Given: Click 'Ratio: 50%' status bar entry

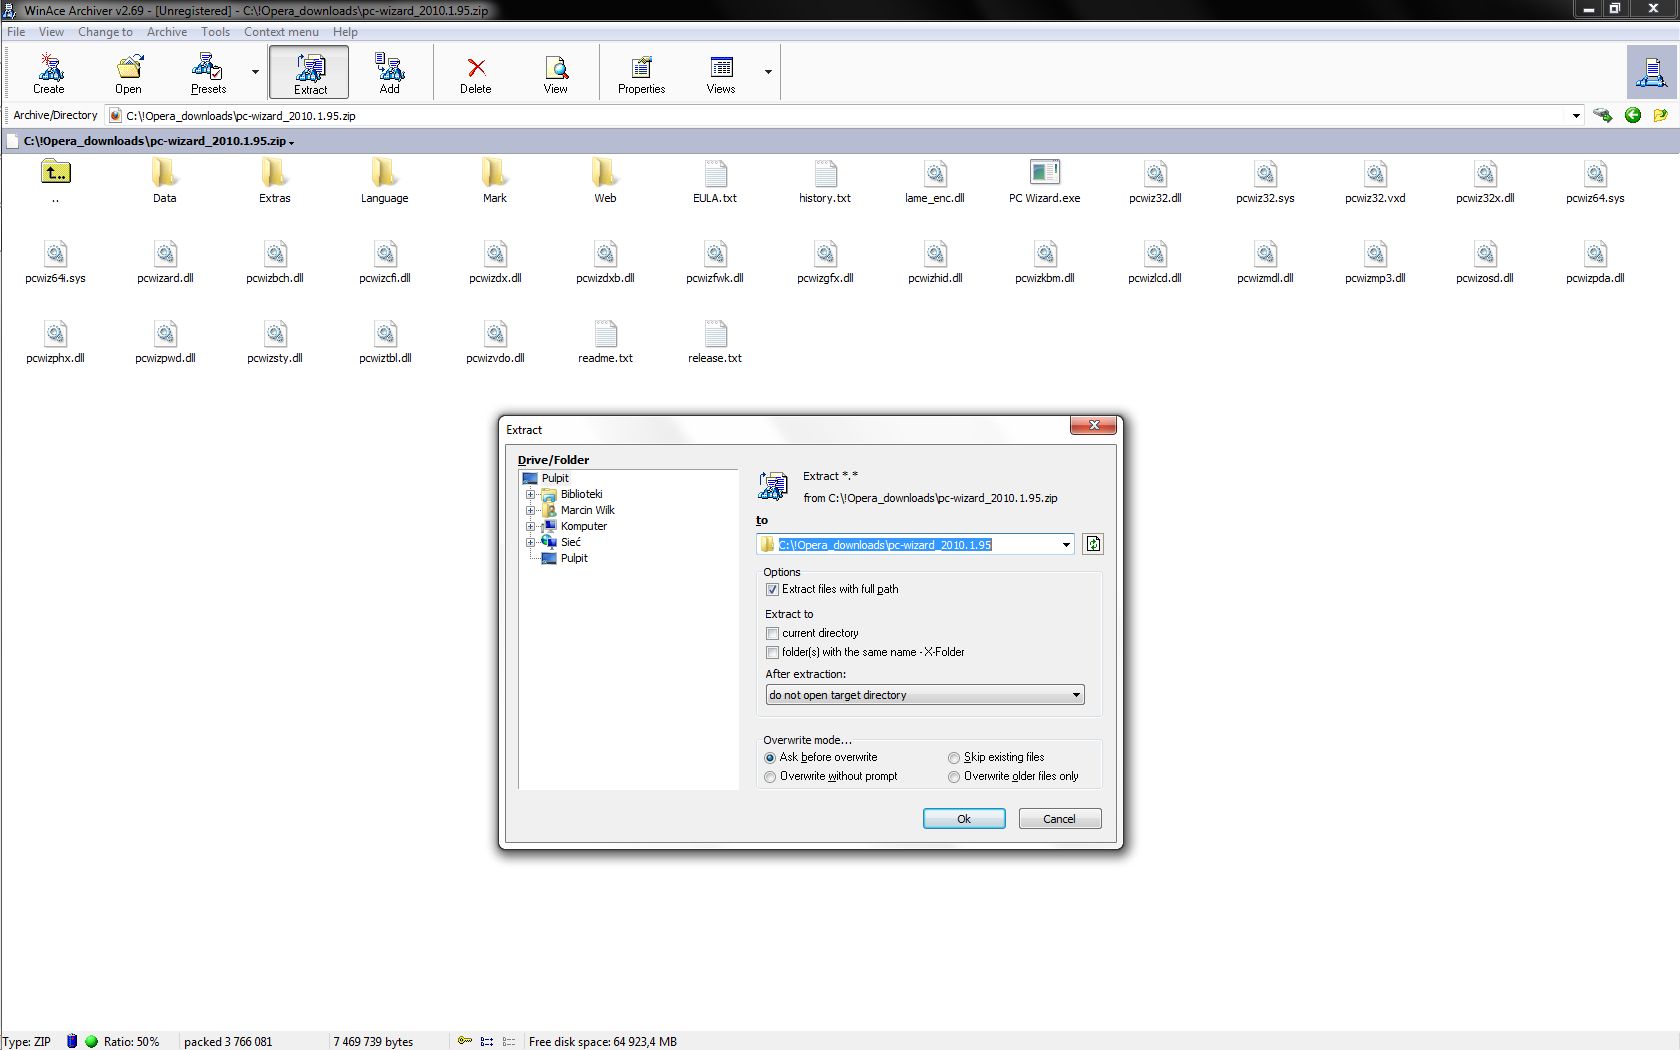Looking at the screenshot, I should [x=131, y=1042].
